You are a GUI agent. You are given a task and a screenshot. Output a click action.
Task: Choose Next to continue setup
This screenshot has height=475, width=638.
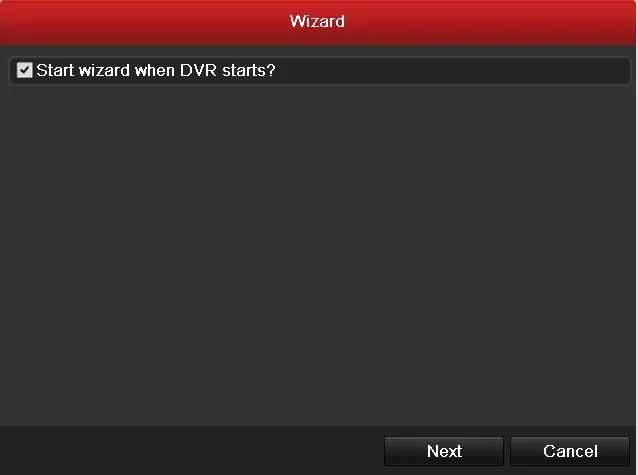pyautogui.click(x=444, y=451)
